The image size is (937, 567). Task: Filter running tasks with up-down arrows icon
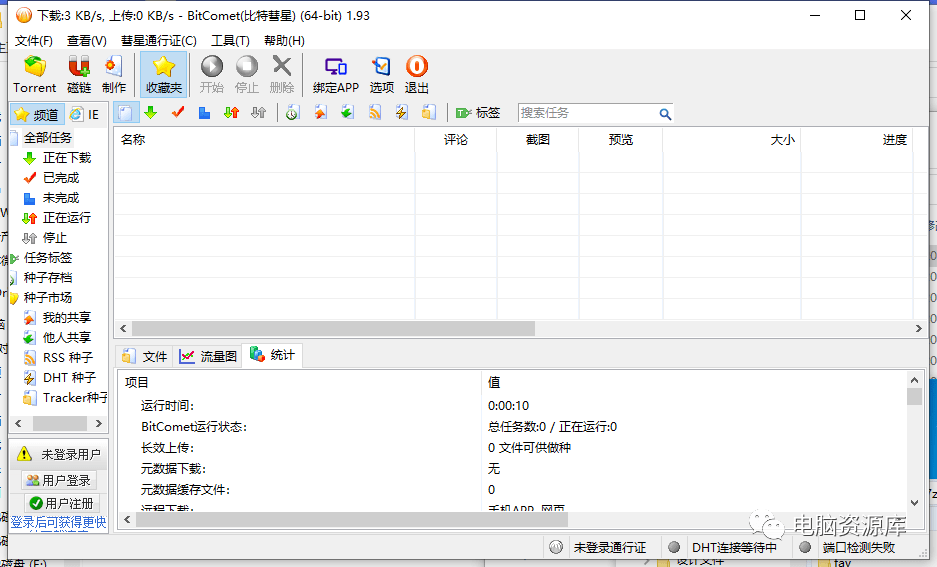[x=231, y=112]
